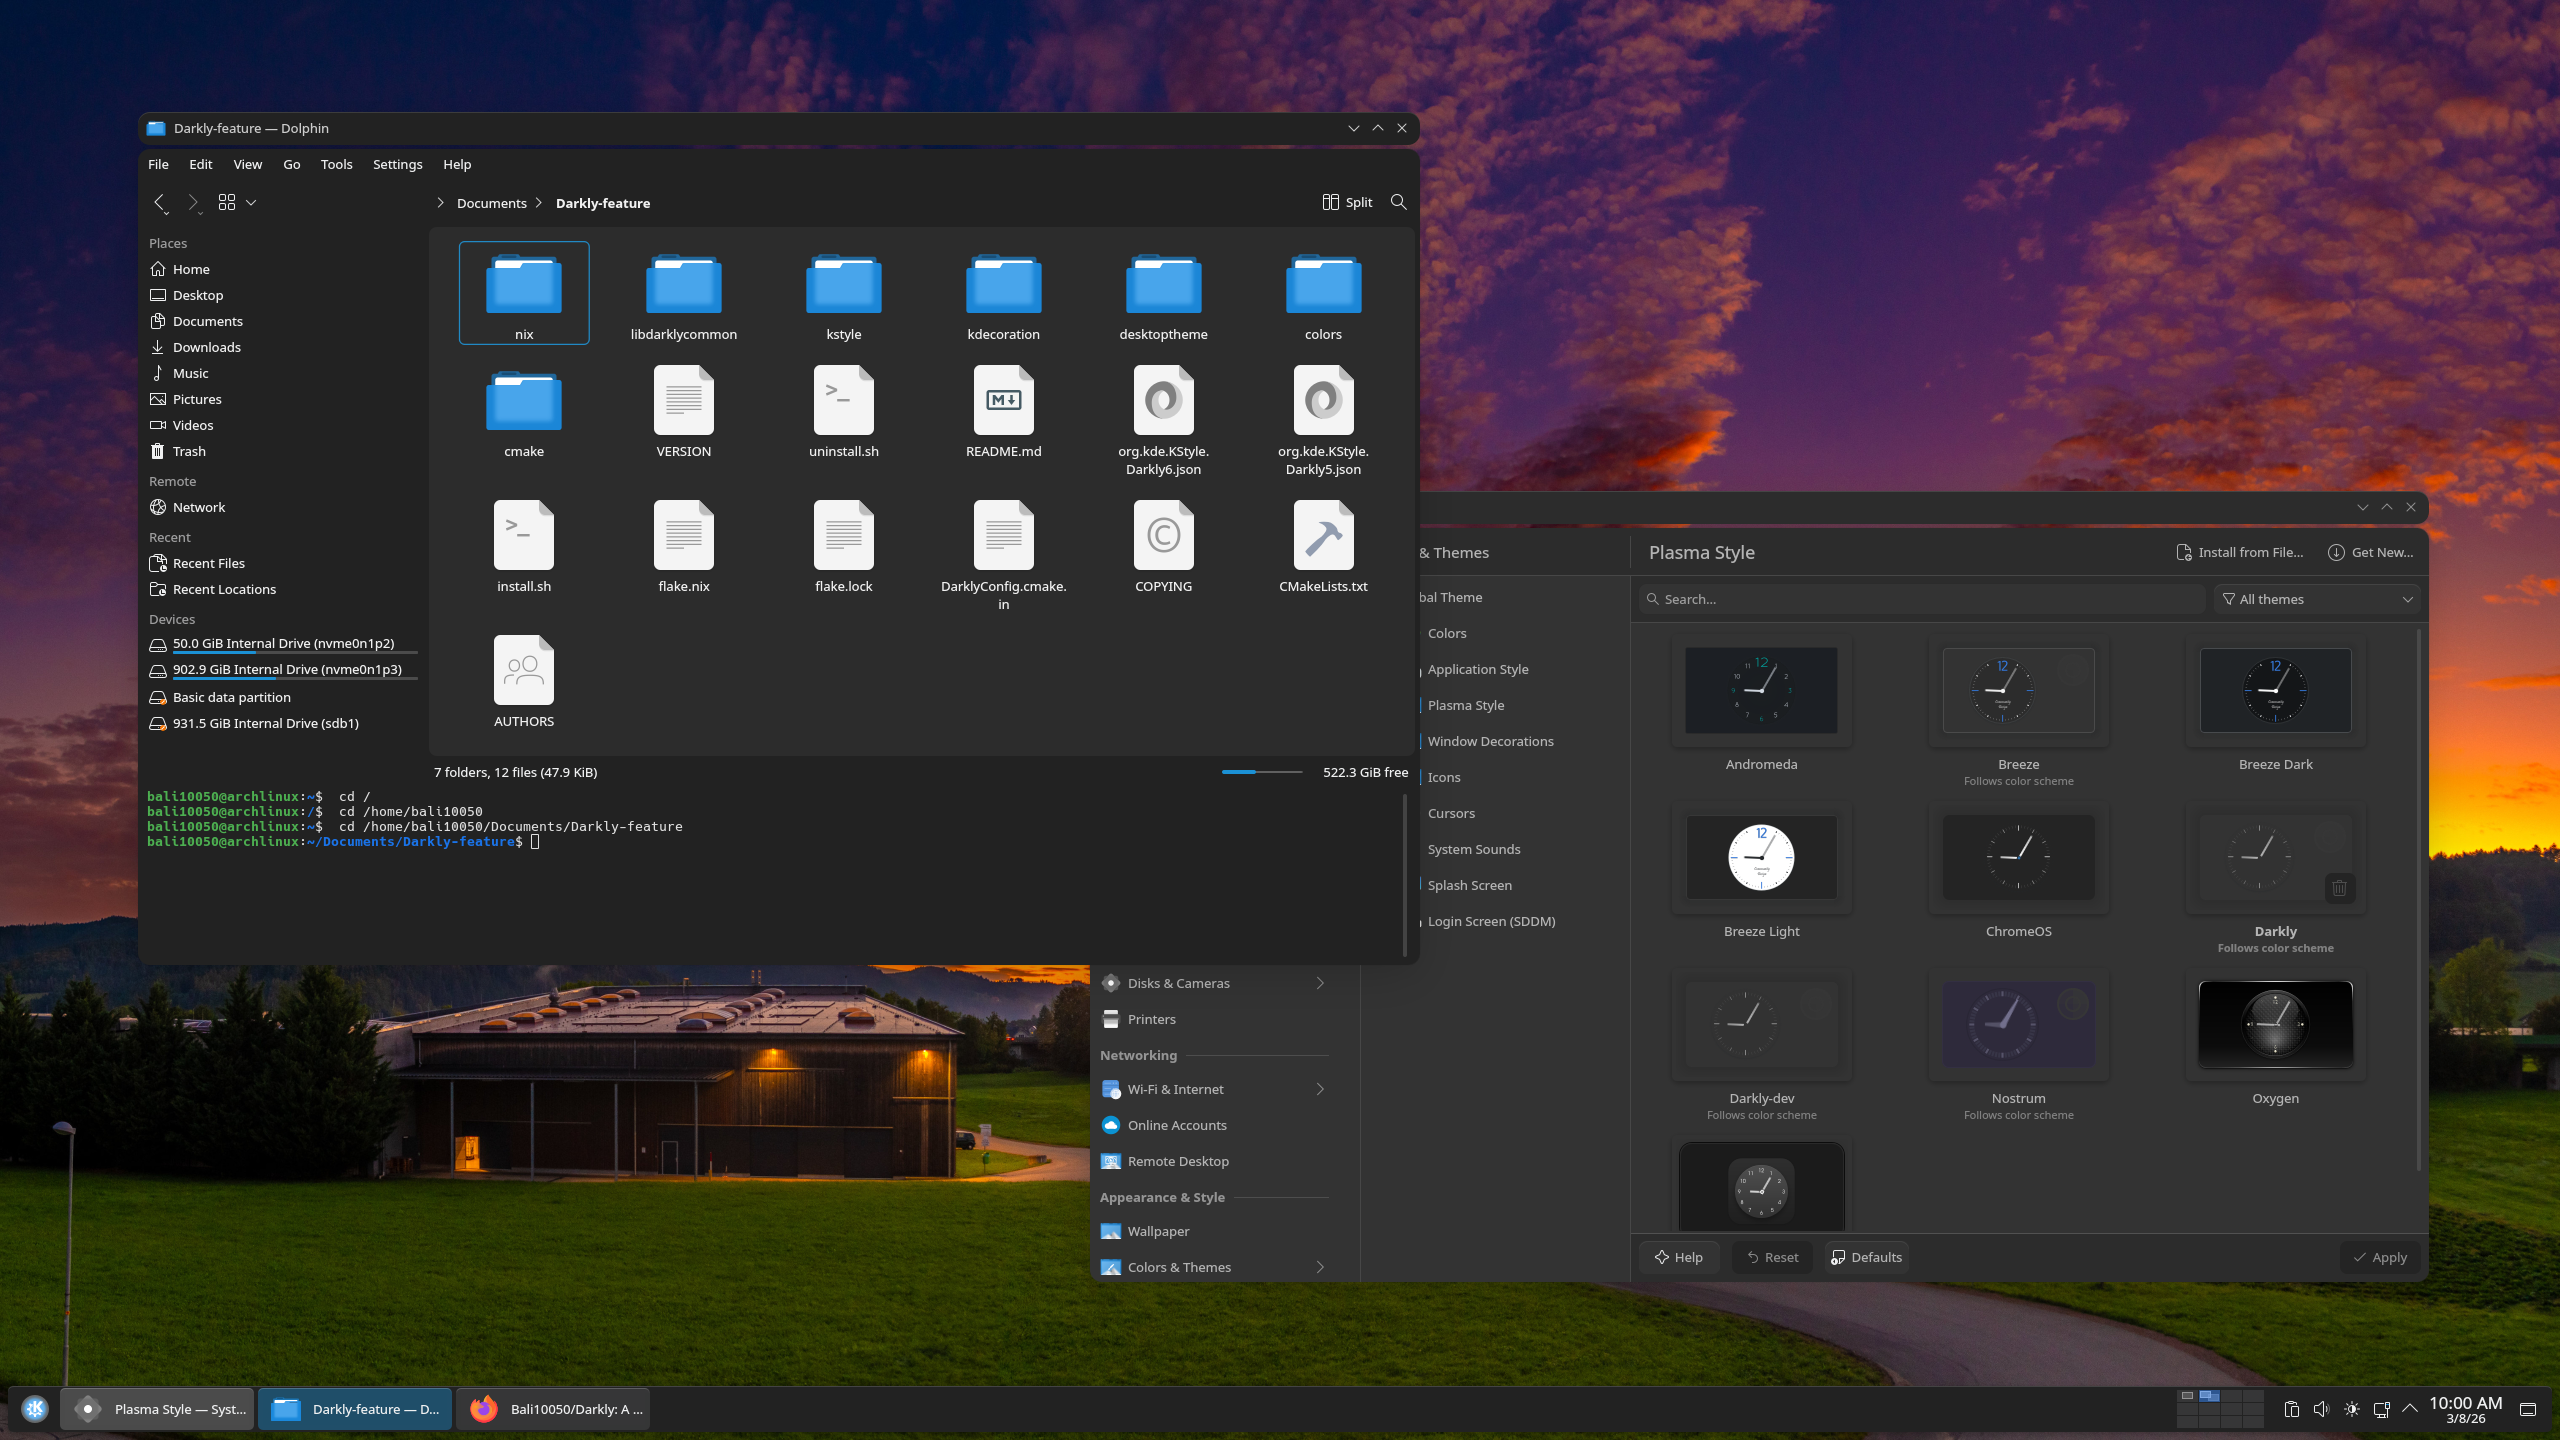Viewport: 2560px width, 1440px height.
Task: Click the search magnifier icon in Dolphin
Action: click(1398, 202)
